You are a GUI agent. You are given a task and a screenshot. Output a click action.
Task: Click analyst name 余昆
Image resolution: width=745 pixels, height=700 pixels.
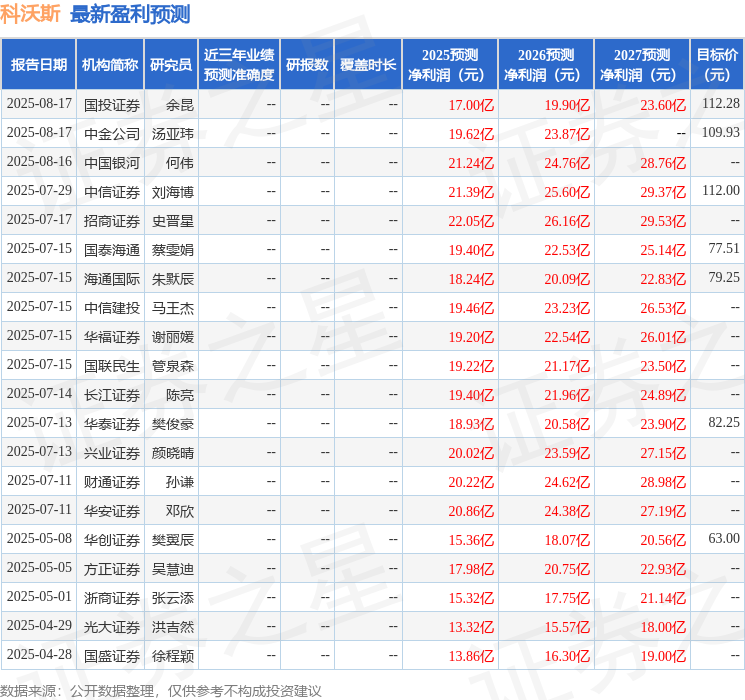pyautogui.click(x=180, y=105)
